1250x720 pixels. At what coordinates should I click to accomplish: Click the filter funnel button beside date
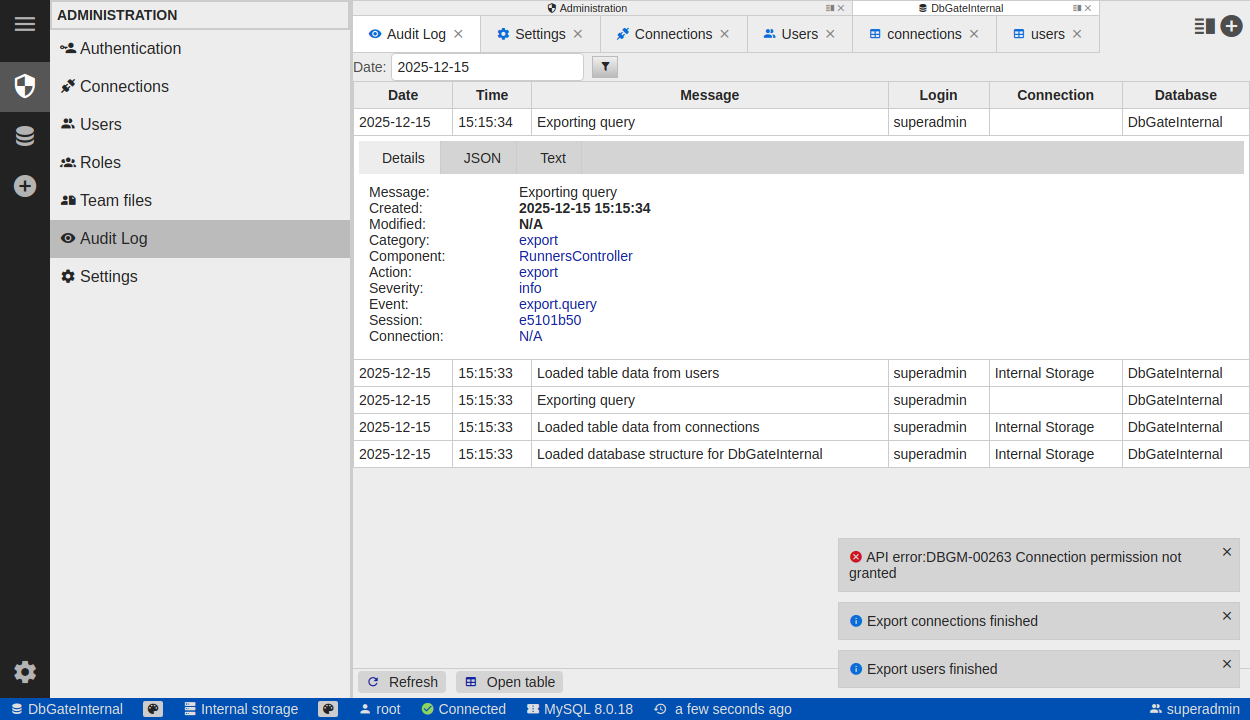tap(605, 67)
